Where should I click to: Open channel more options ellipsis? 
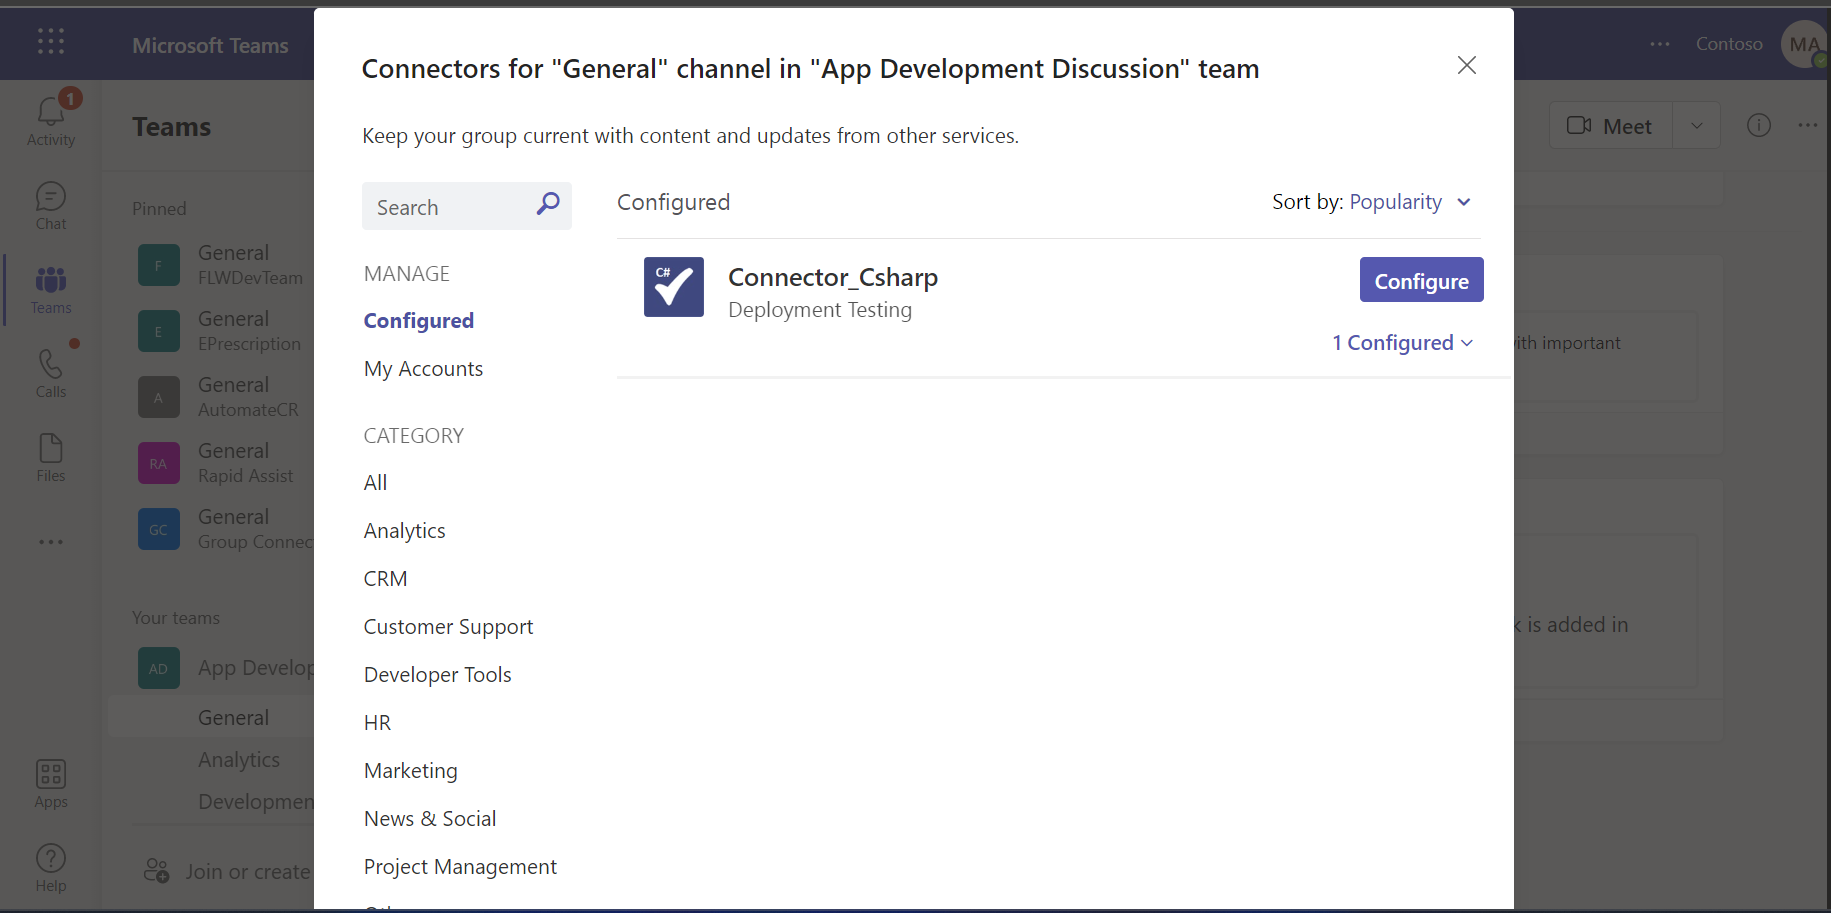[x=1808, y=125]
